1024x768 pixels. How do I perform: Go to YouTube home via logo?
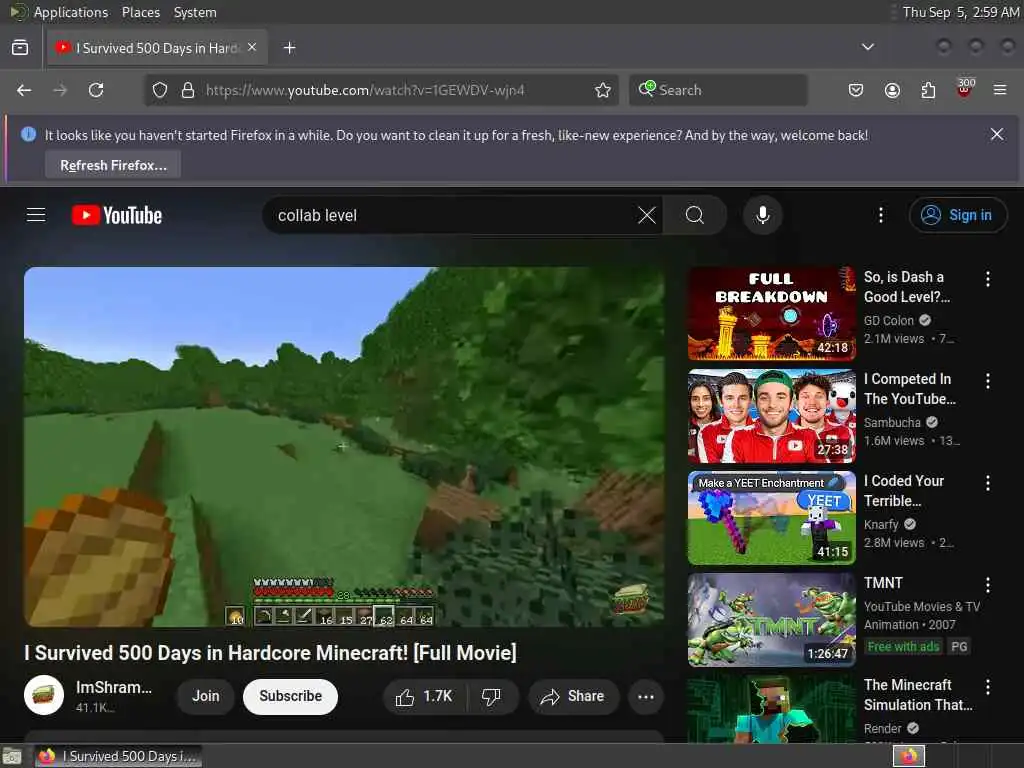tap(117, 215)
